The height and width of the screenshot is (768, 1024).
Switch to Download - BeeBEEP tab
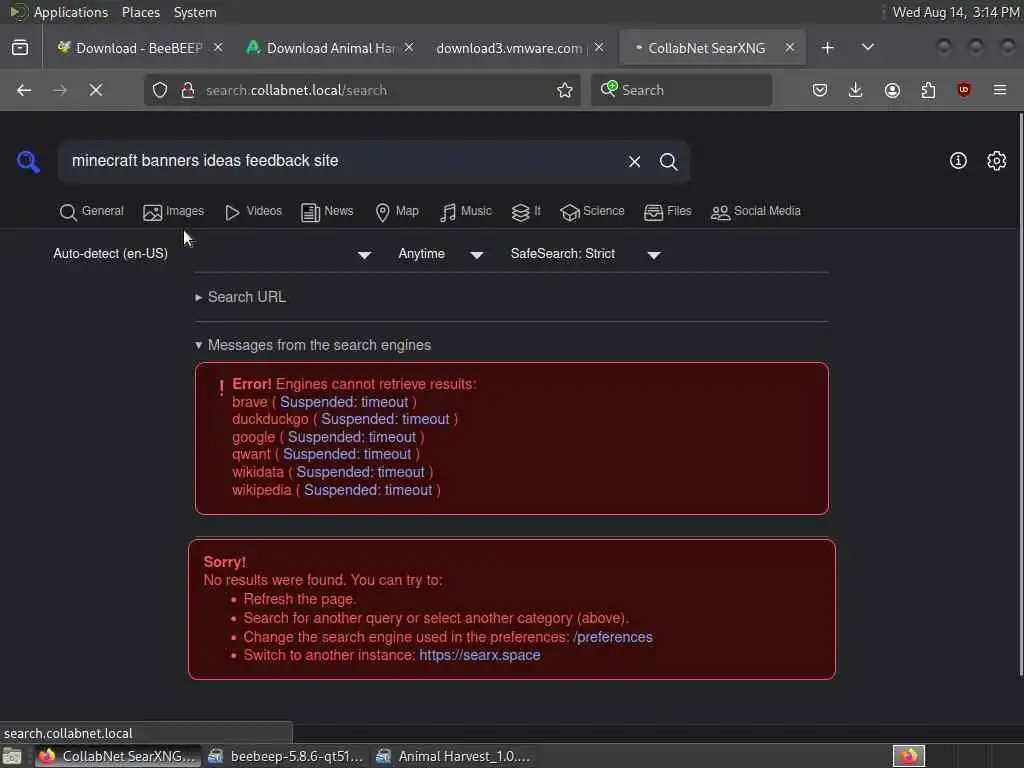[x=137, y=48]
